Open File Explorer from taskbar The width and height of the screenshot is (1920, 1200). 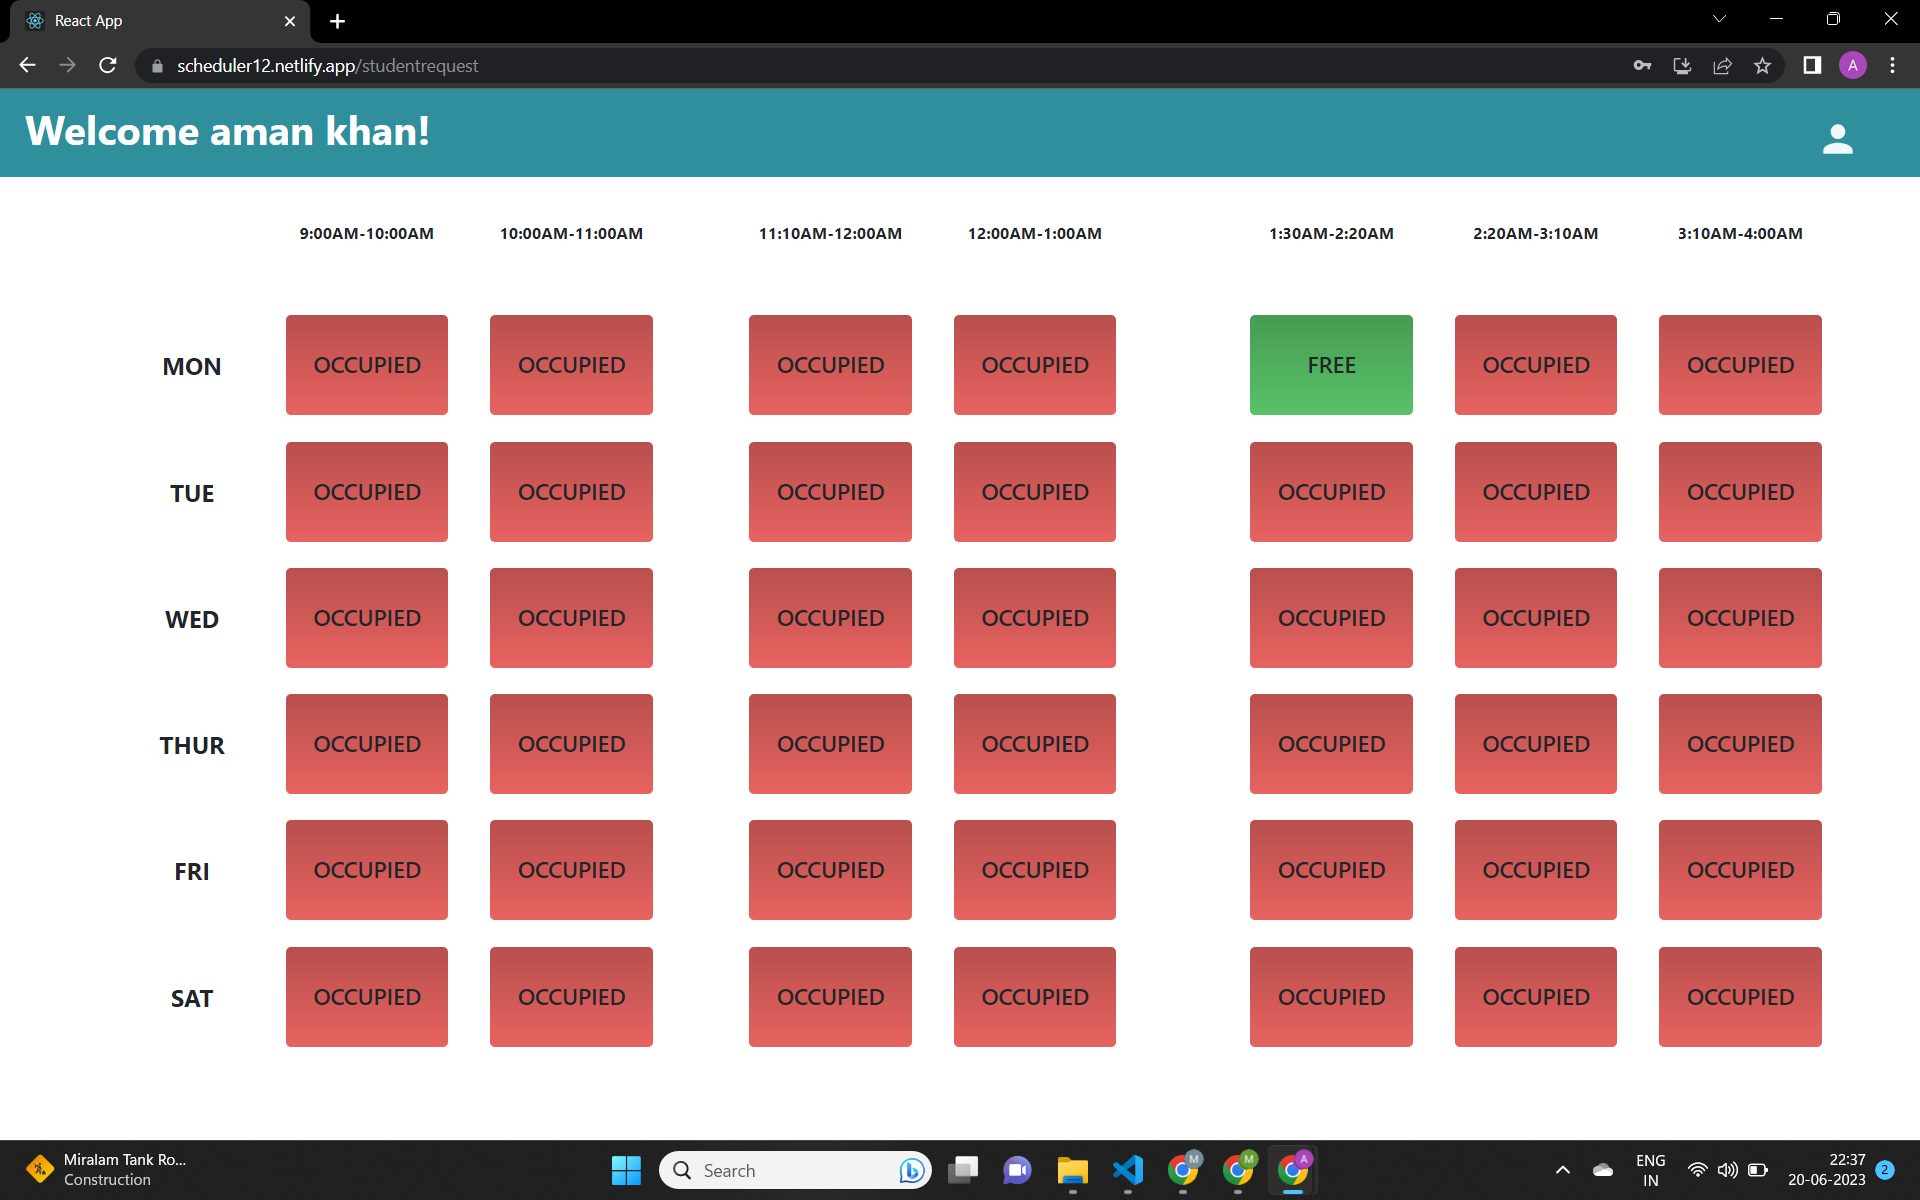pyautogui.click(x=1072, y=1169)
